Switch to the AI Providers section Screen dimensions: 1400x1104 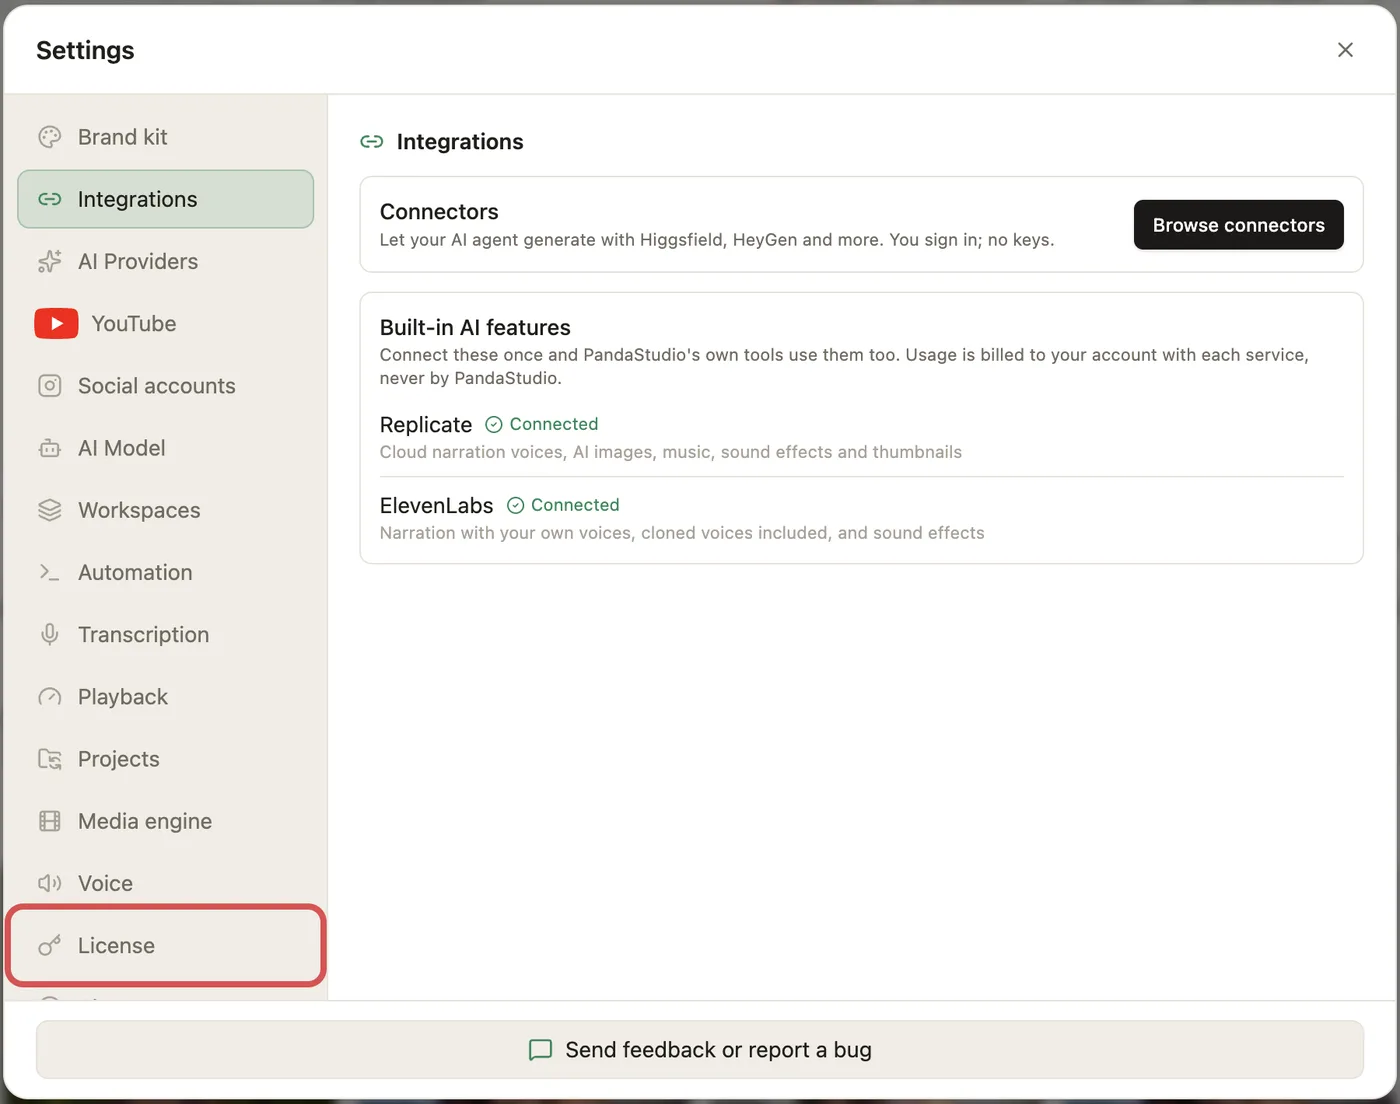(x=165, y=261)
